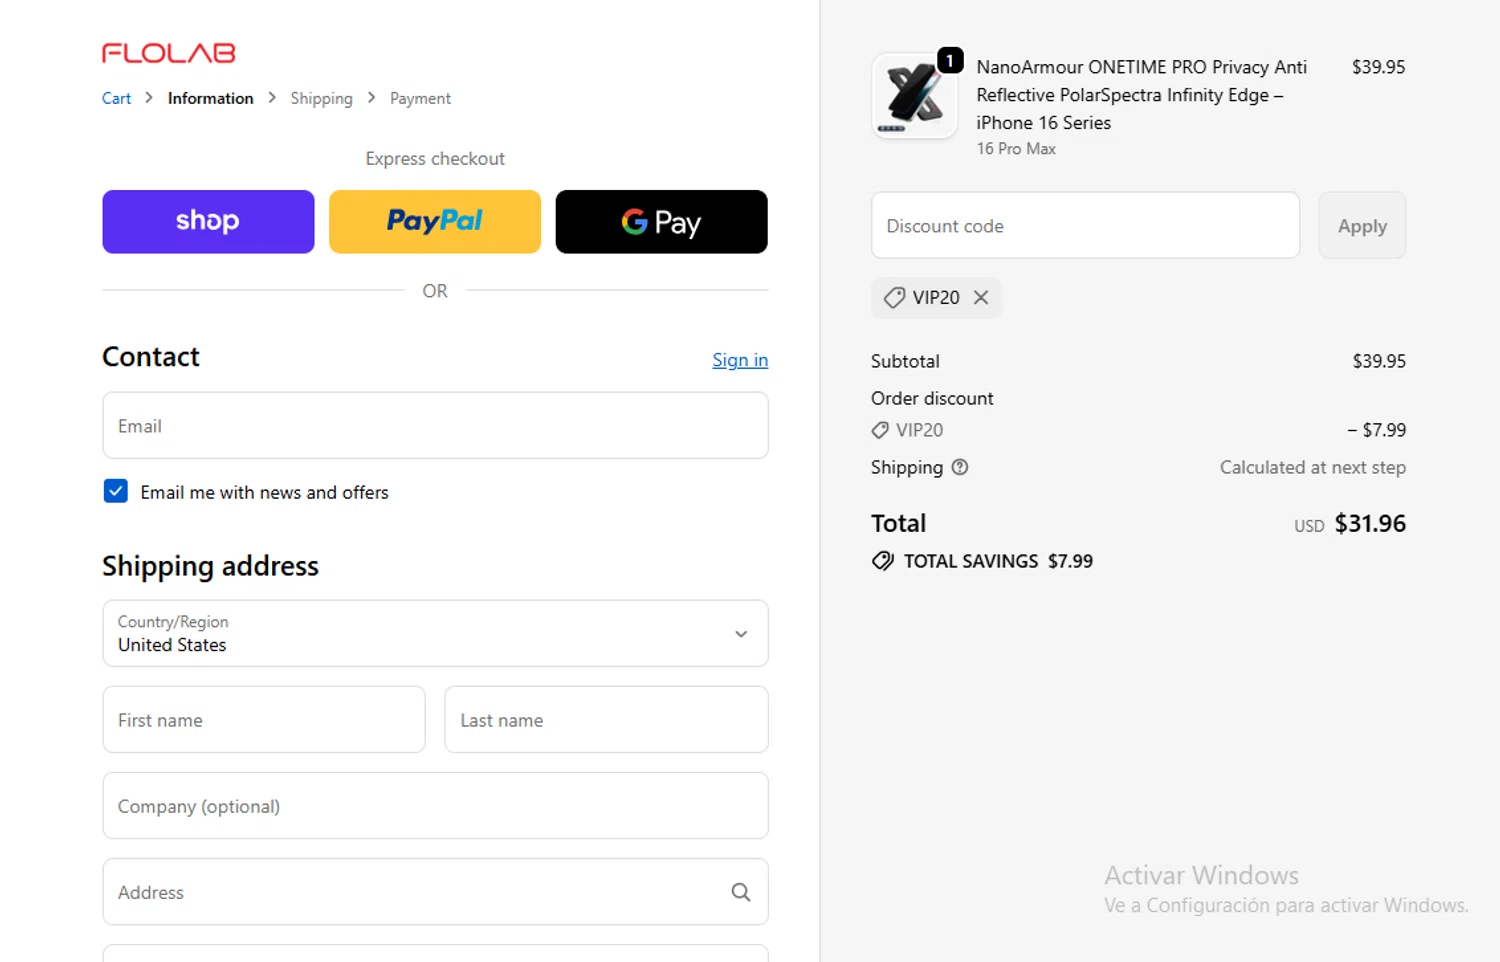Focus the Address input field
This screenshot has width=1500, height=962.
(435, 891)
